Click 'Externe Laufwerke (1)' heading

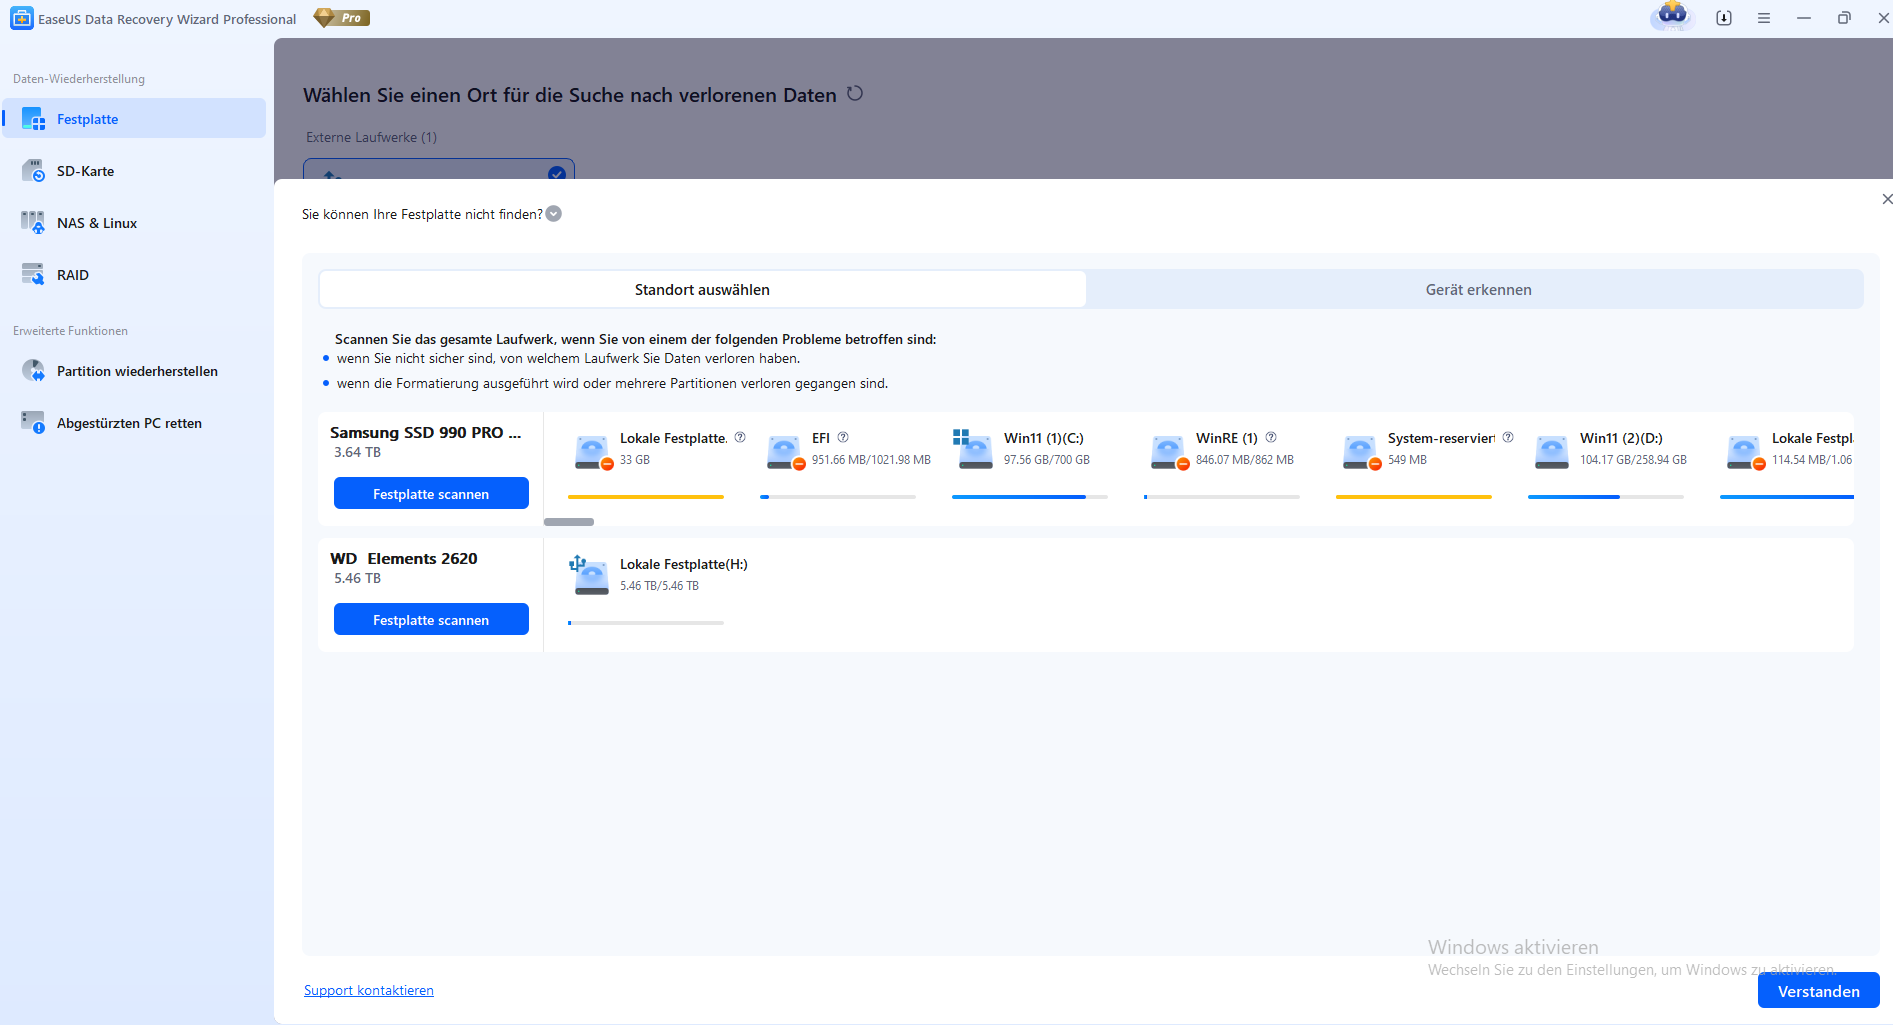coord(371,137)
